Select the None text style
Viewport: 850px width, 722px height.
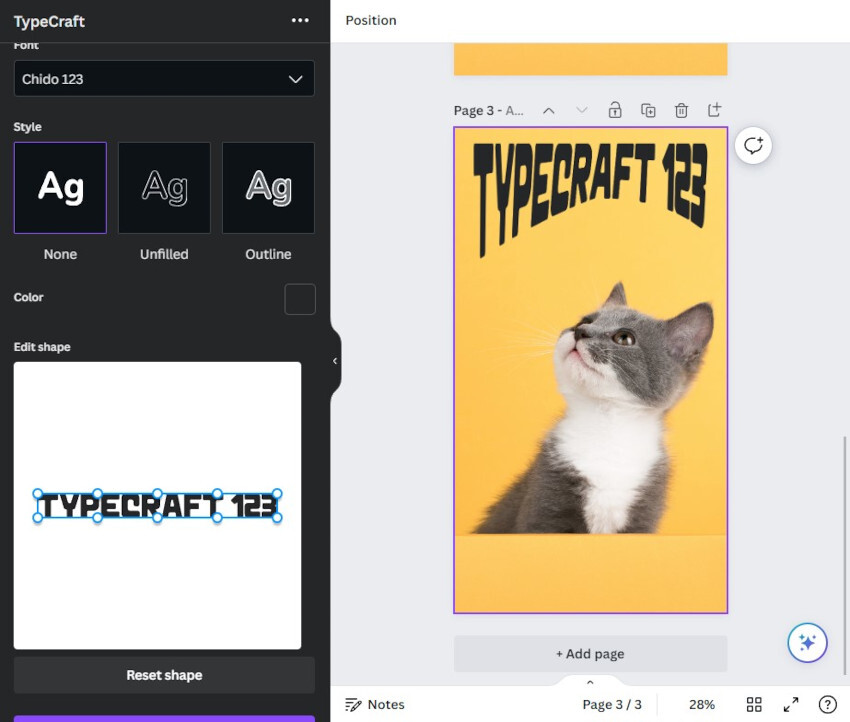click(x=60, y=188)
